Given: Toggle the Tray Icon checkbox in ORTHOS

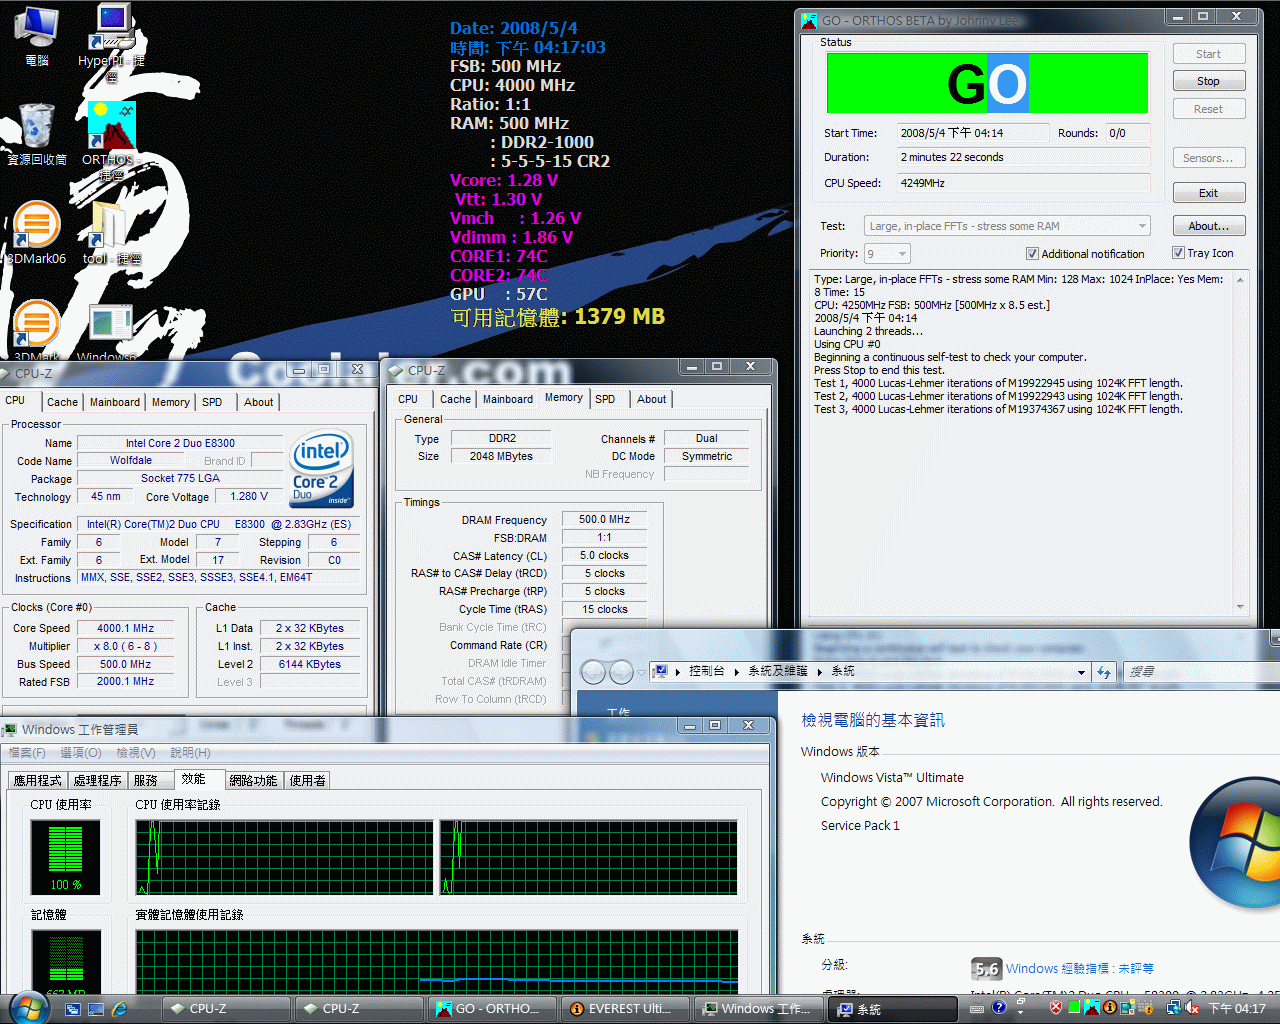Looking at the screenshot, I should [1178, 253].
